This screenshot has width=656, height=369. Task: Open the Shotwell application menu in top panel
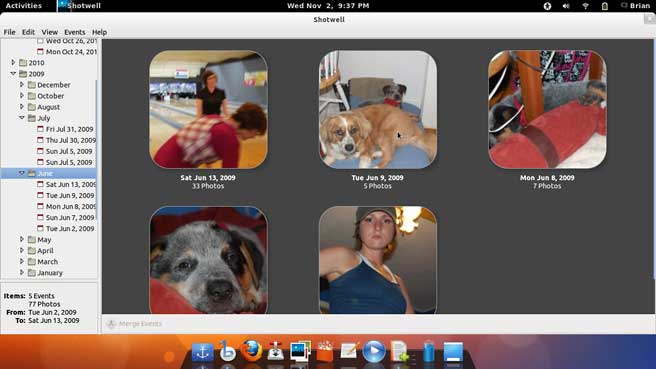pos(79,6)
